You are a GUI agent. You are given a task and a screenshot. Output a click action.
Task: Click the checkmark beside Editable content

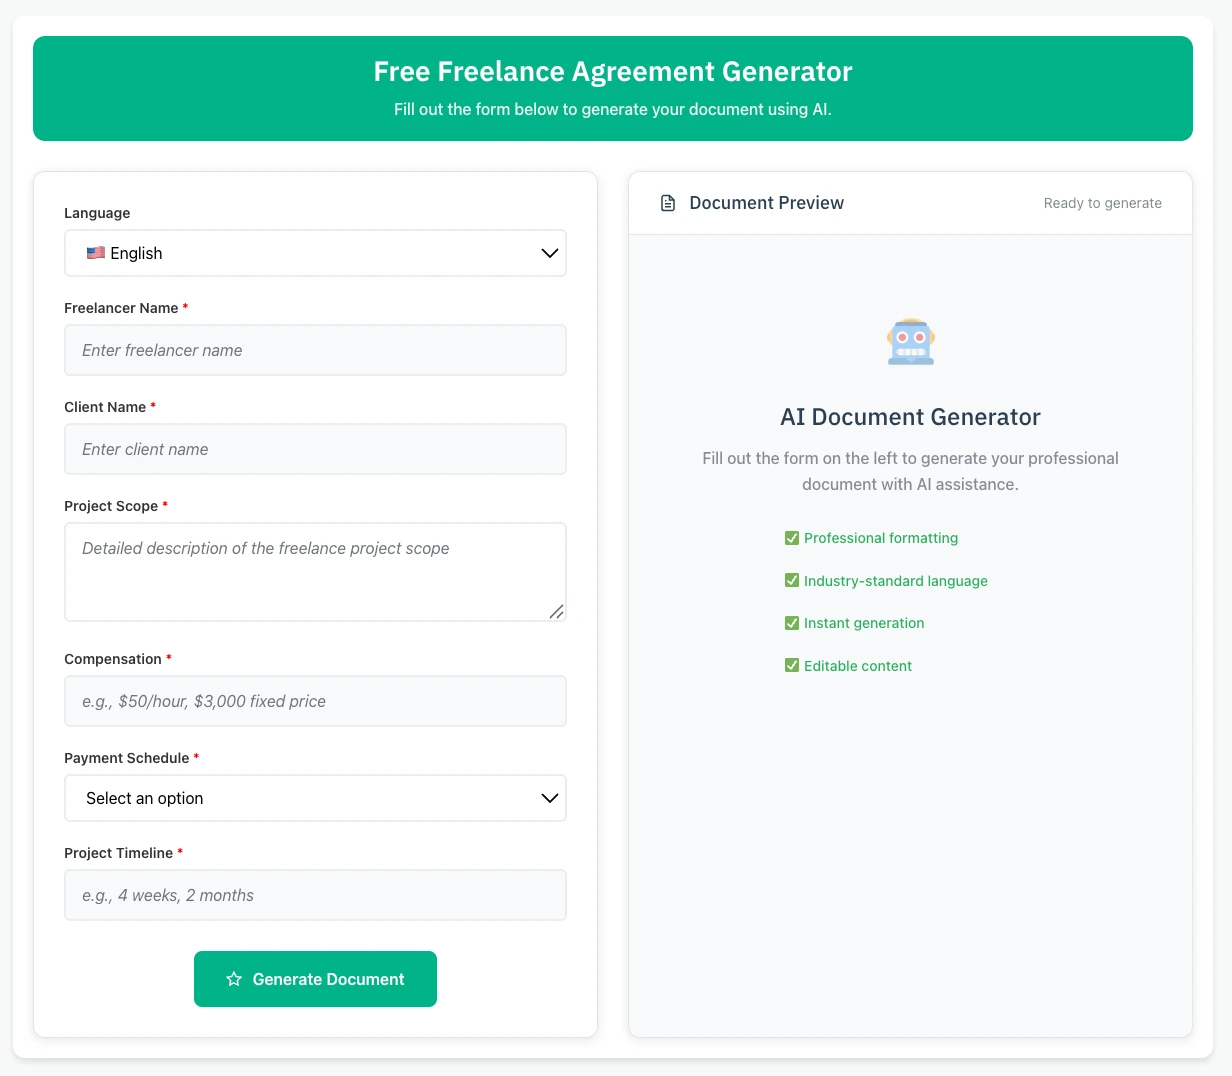pyautogui.click(x=791, y=665)
